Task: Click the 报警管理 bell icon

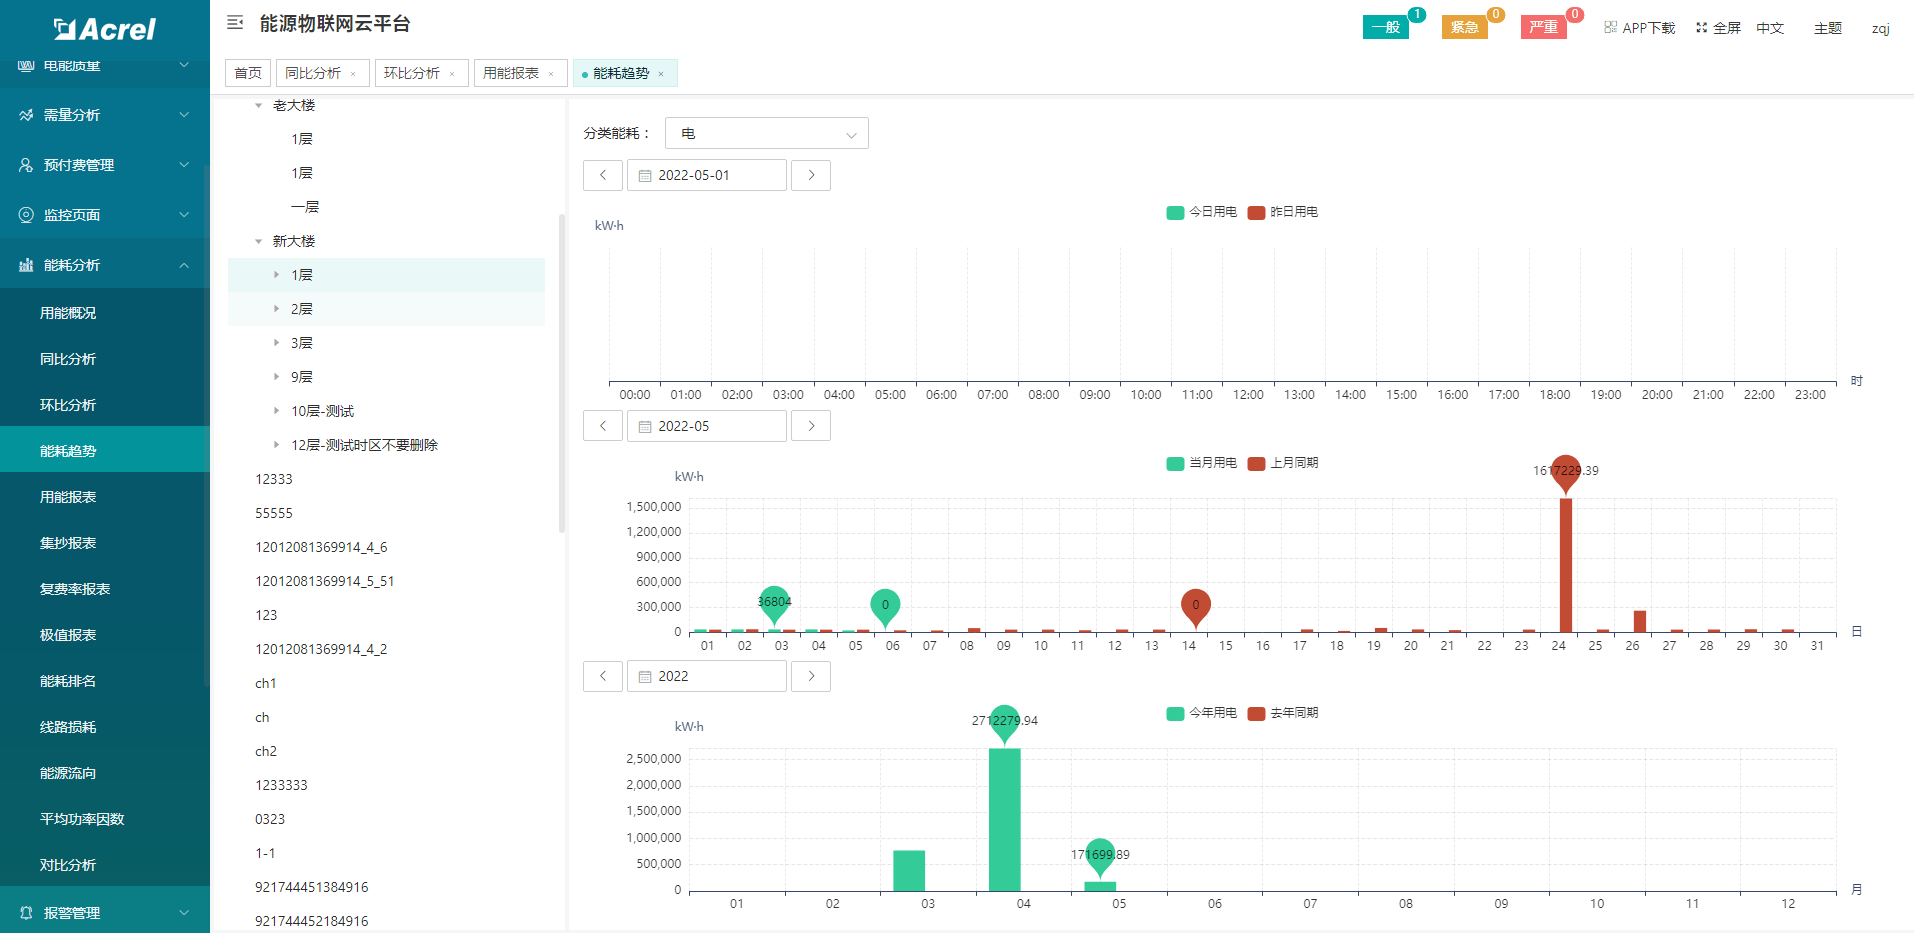Action: tap(26, 913)
